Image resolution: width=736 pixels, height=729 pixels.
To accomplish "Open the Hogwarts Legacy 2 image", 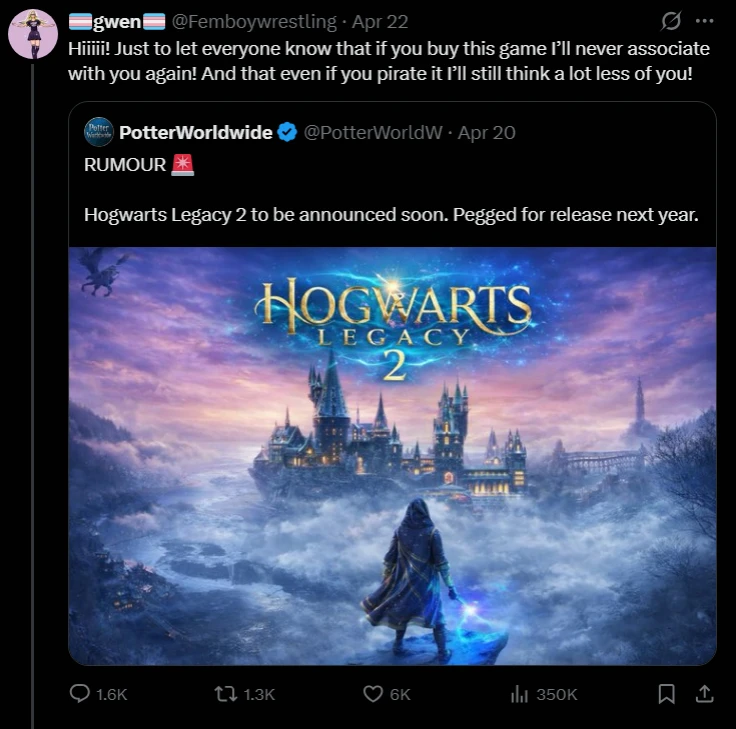I will 392,455.
